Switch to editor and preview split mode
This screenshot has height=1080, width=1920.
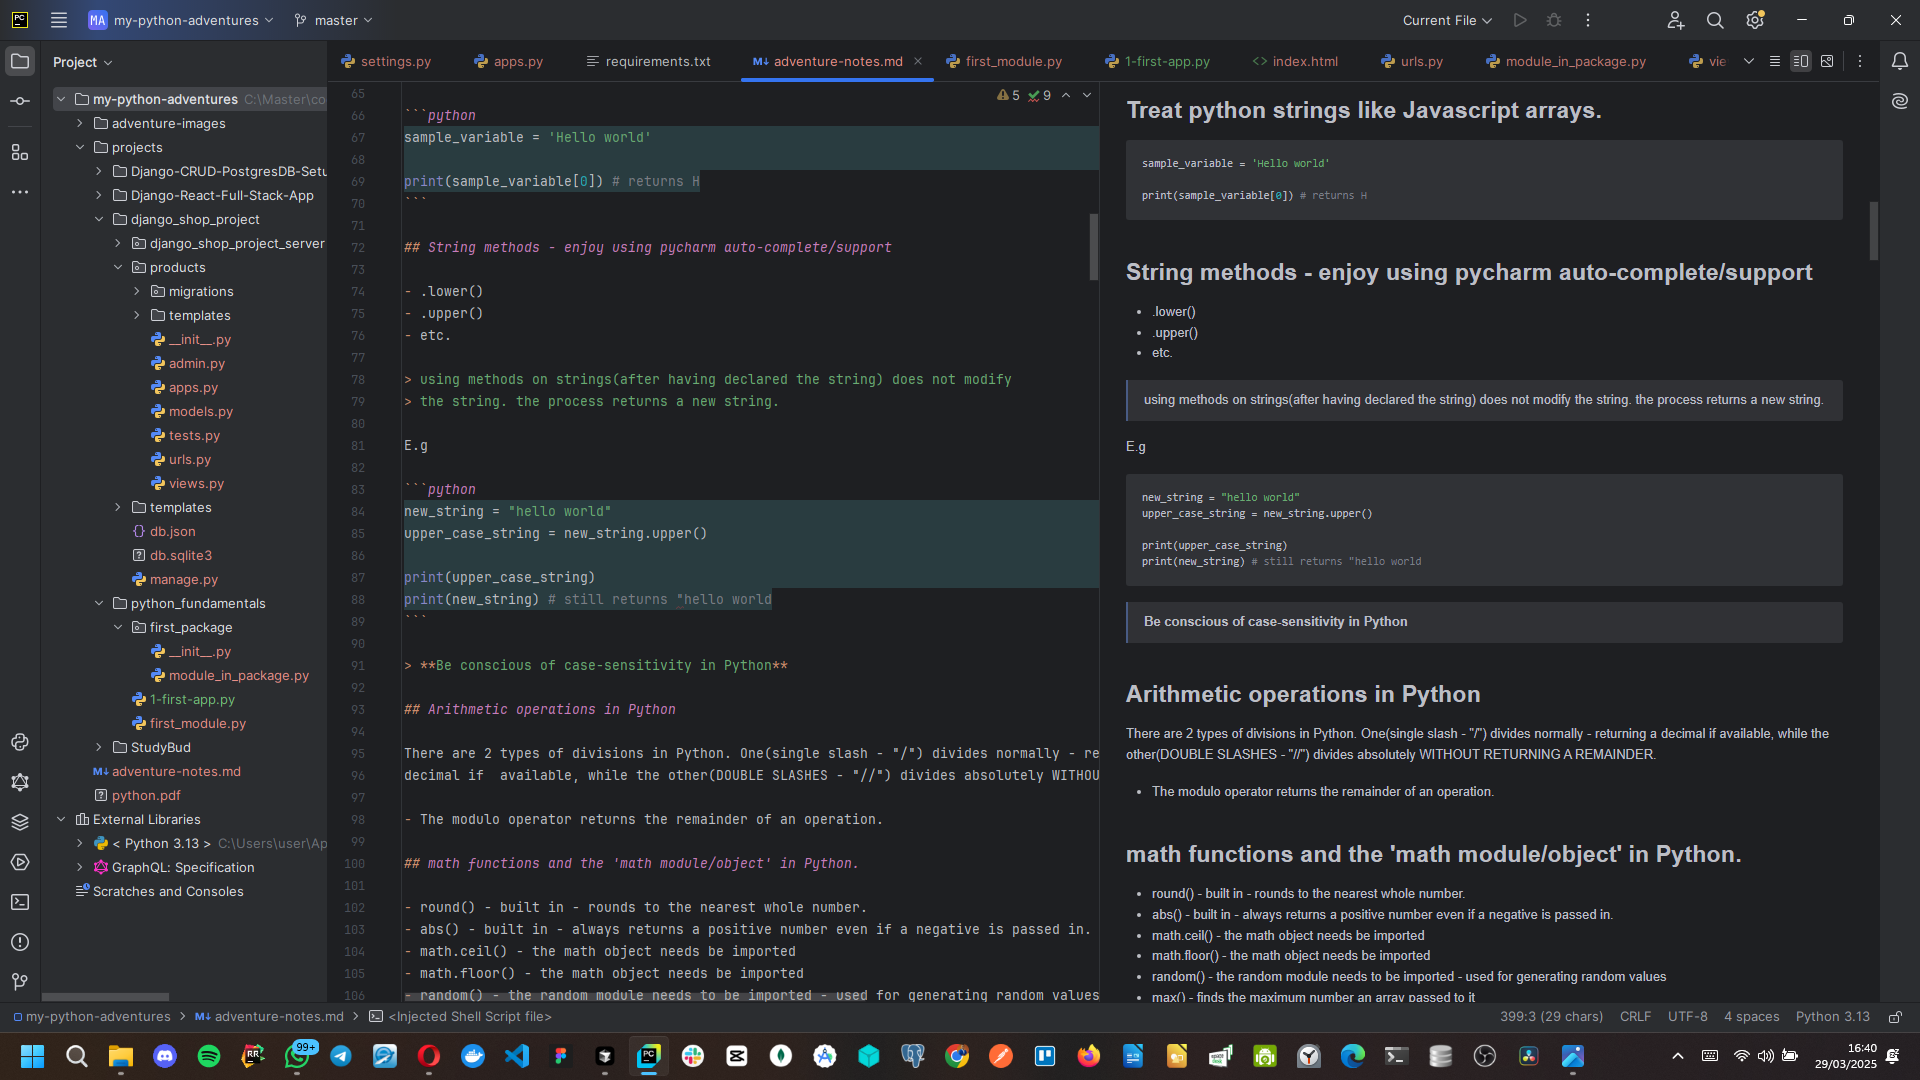coord(1800,61)
